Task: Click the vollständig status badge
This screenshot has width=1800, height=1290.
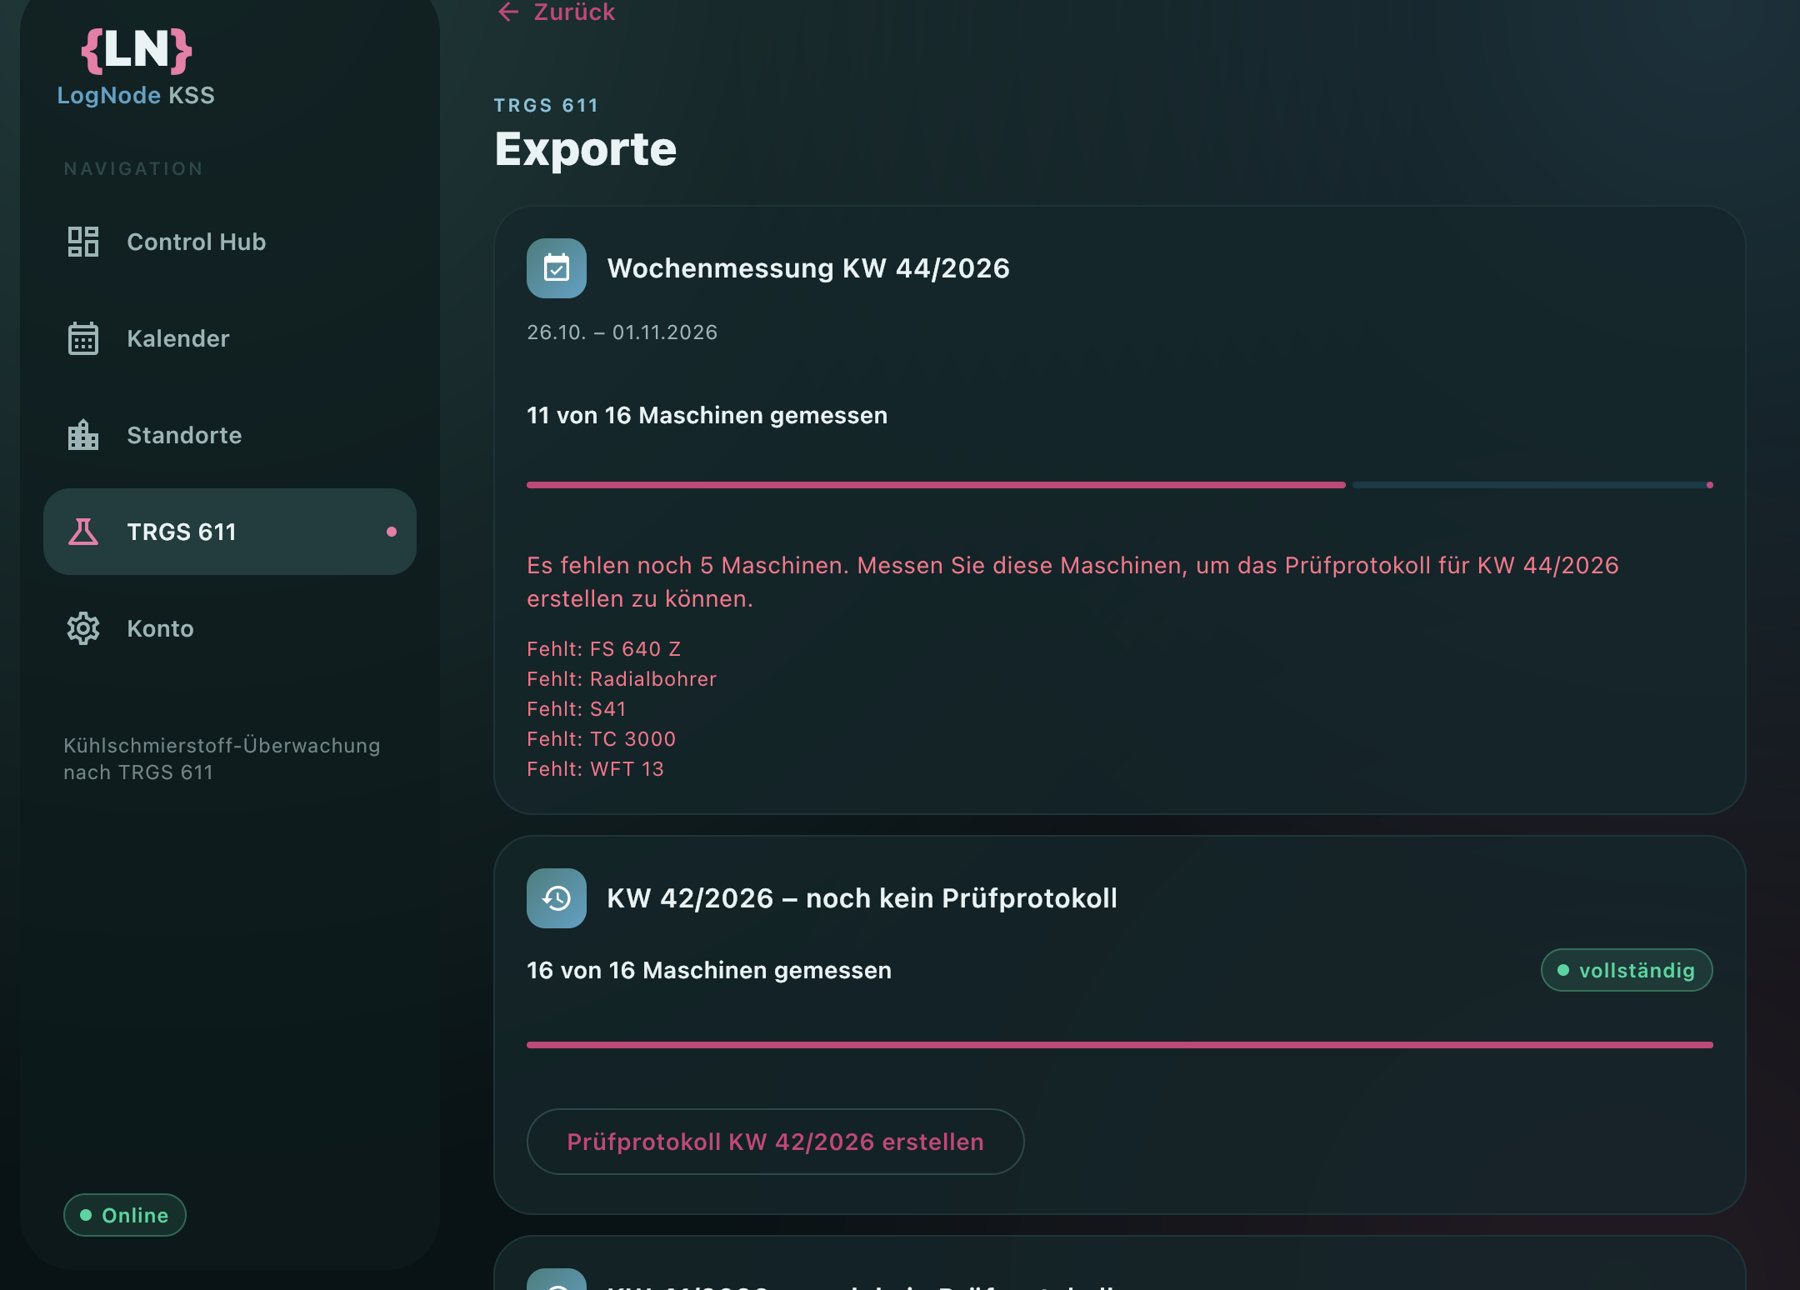Action: click(x=1626, y=970)
